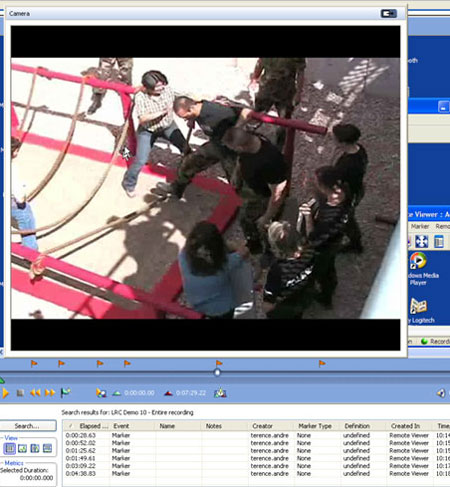This screenshot has height=487, width=450.
Task: Select the first highlighted View mode icon
Action: coord(10,448)
